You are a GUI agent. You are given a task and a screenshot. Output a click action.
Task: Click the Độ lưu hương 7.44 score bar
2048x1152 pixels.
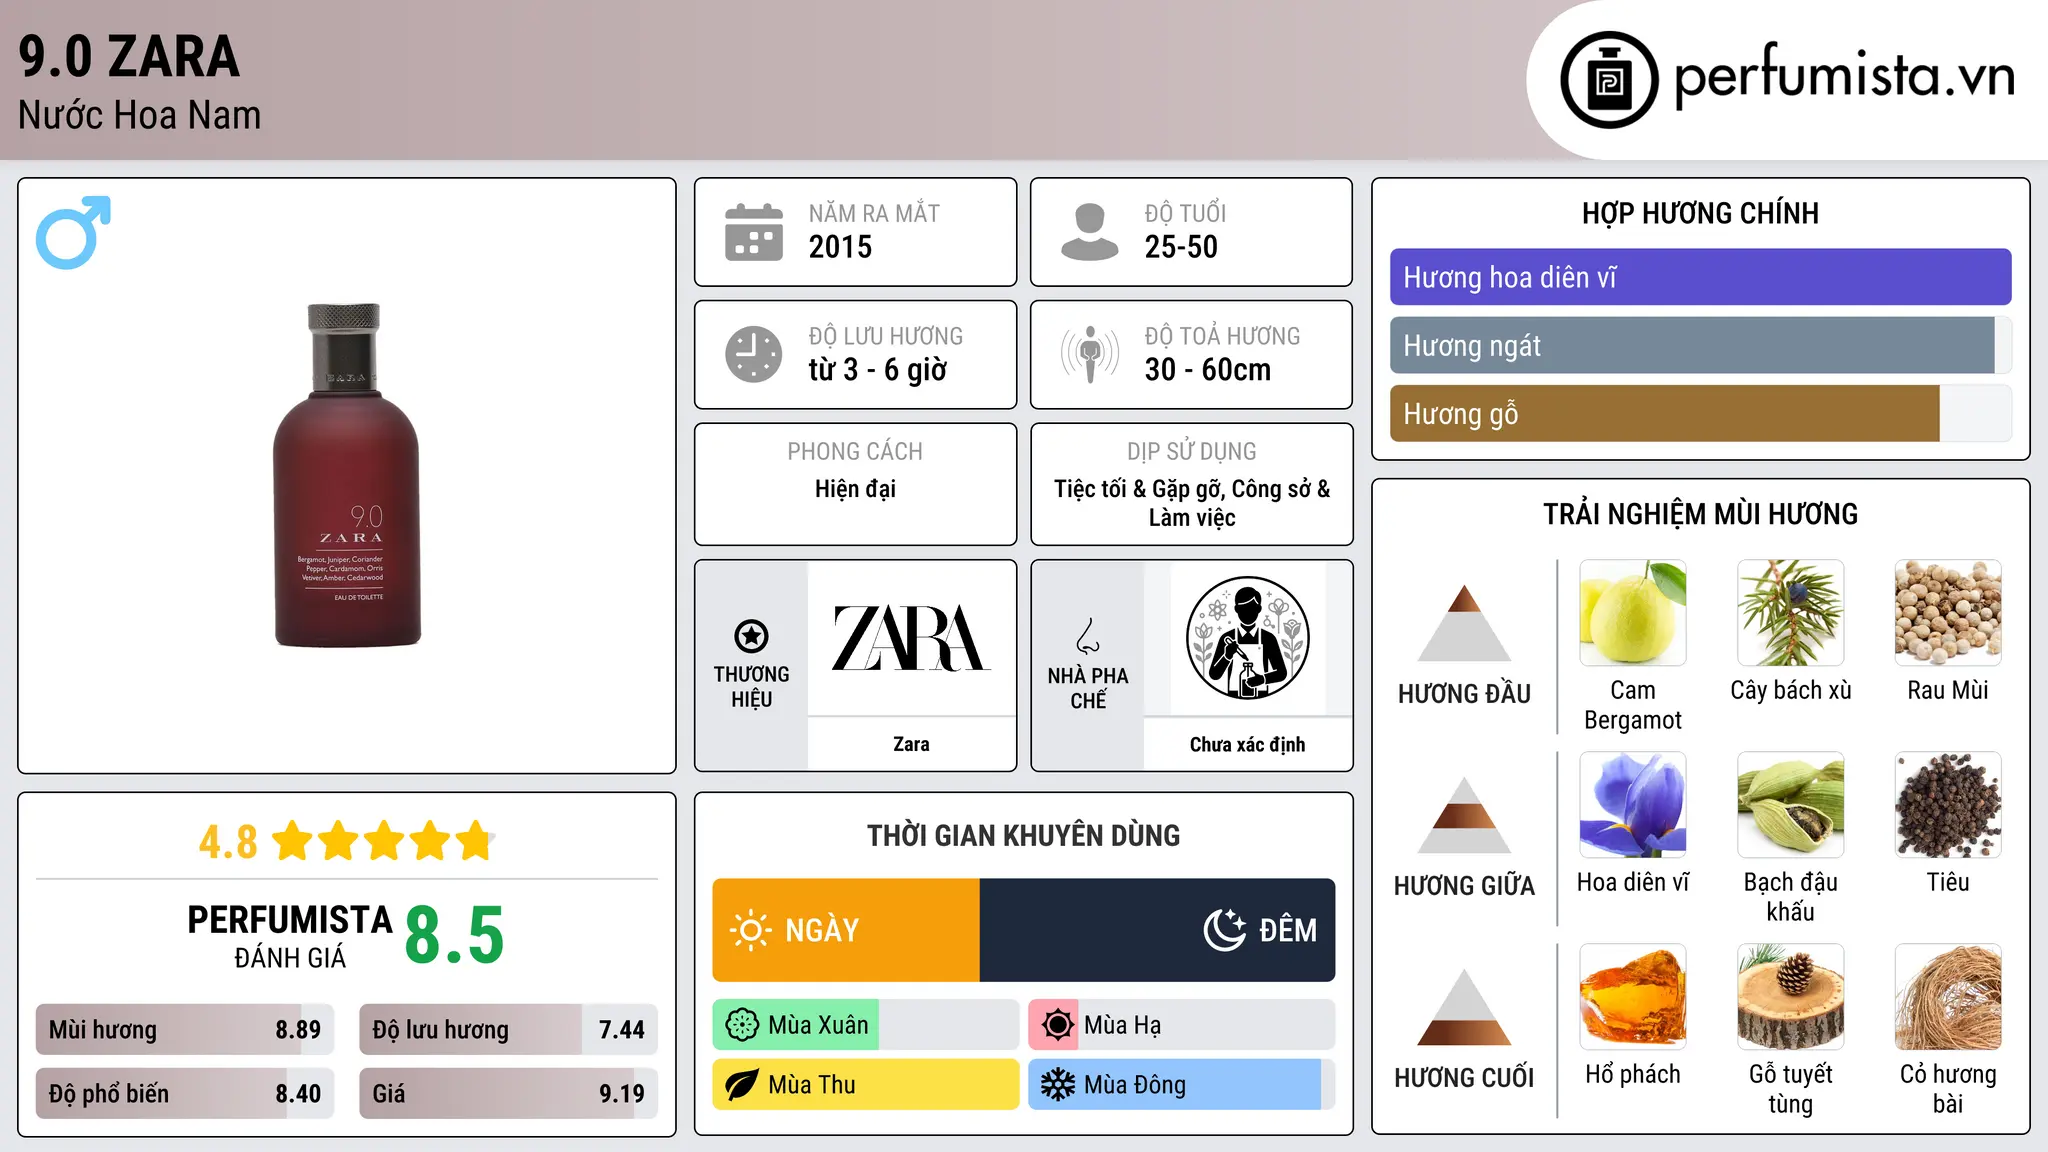(x=508, y=1029)
